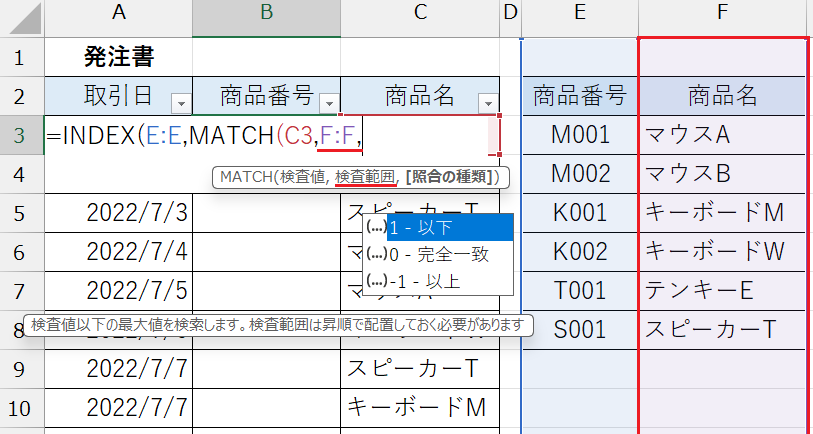Screen dimensions: 813x434
Task: Select column C header
Action: pos(420,19)
